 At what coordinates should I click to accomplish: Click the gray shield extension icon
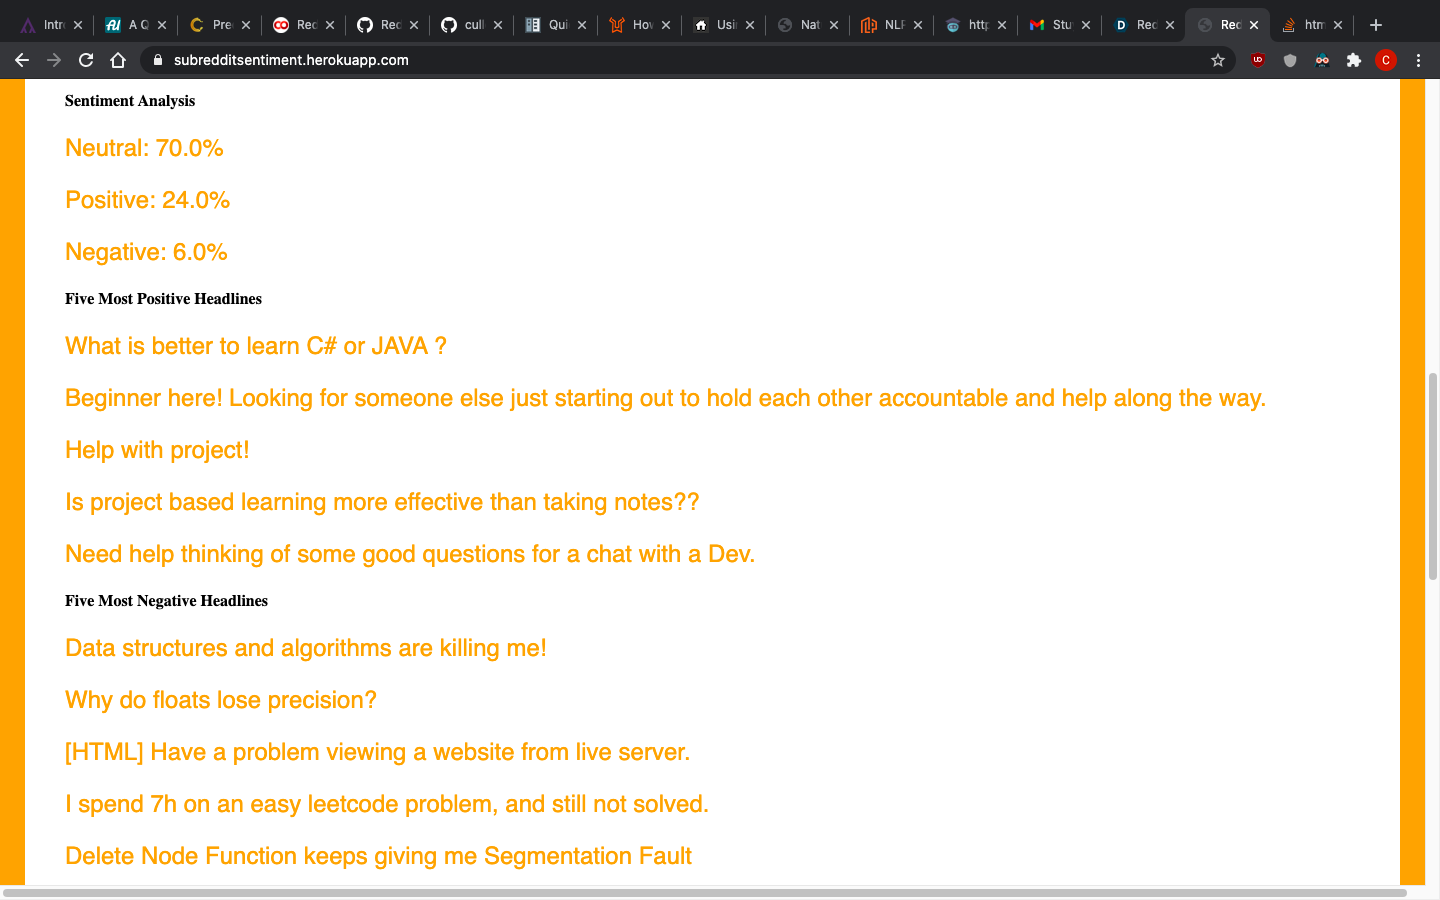[1290, 60]
